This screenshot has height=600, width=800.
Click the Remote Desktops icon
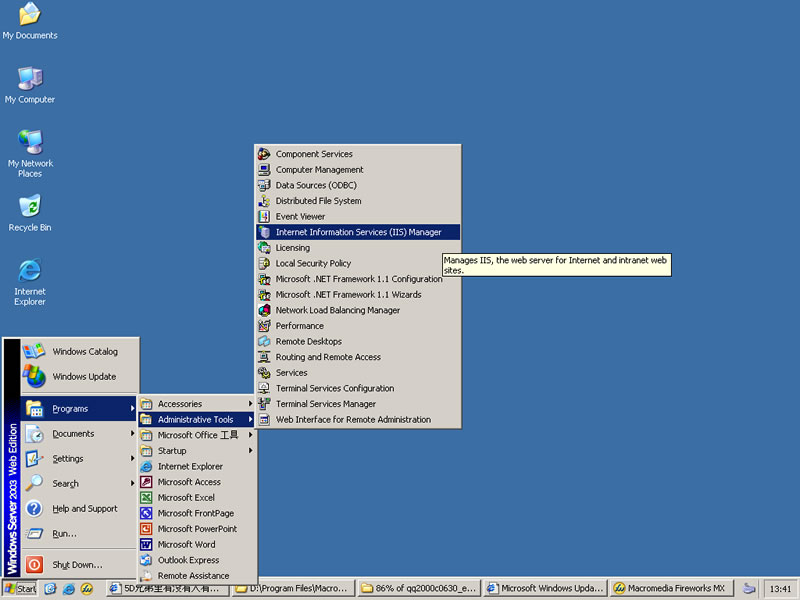click(264, 341)
